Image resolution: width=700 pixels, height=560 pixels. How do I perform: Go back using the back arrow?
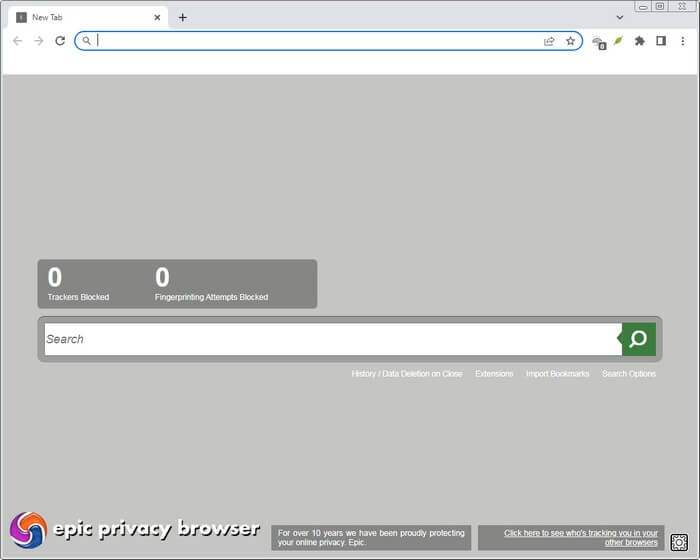[17, 41]
